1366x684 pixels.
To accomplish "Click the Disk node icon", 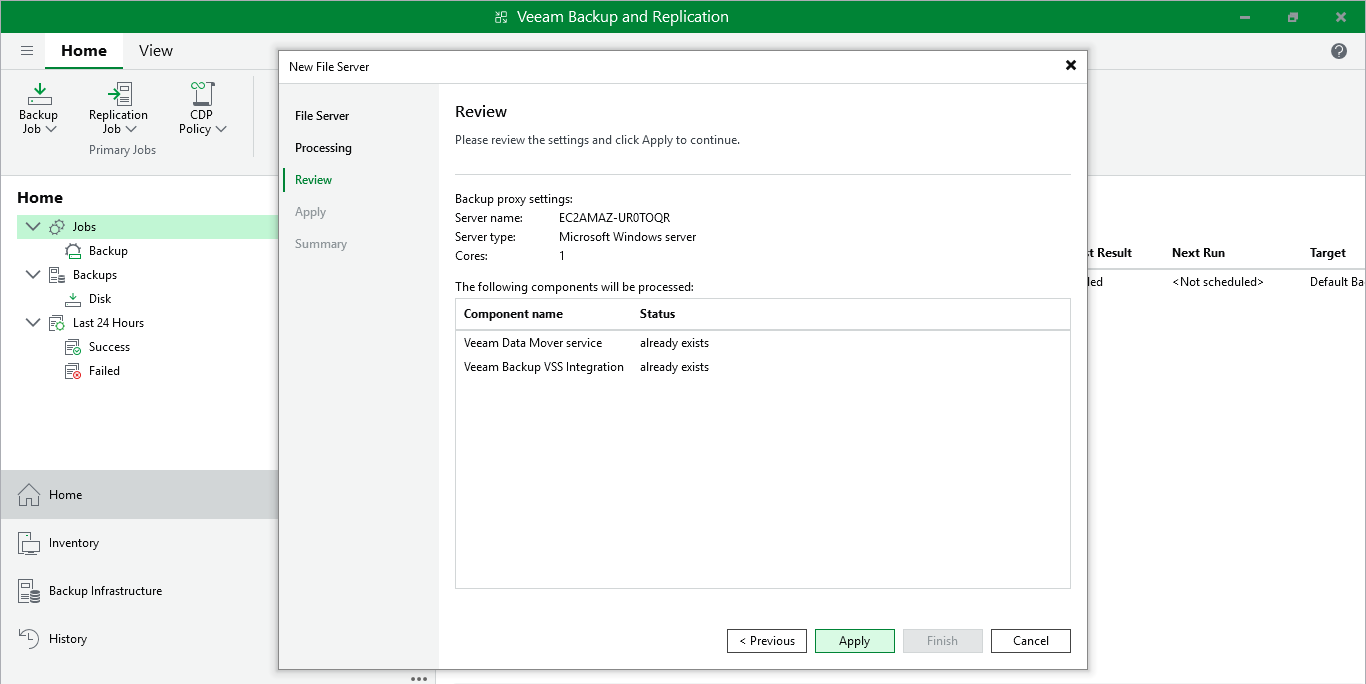I will pos(73,299).
